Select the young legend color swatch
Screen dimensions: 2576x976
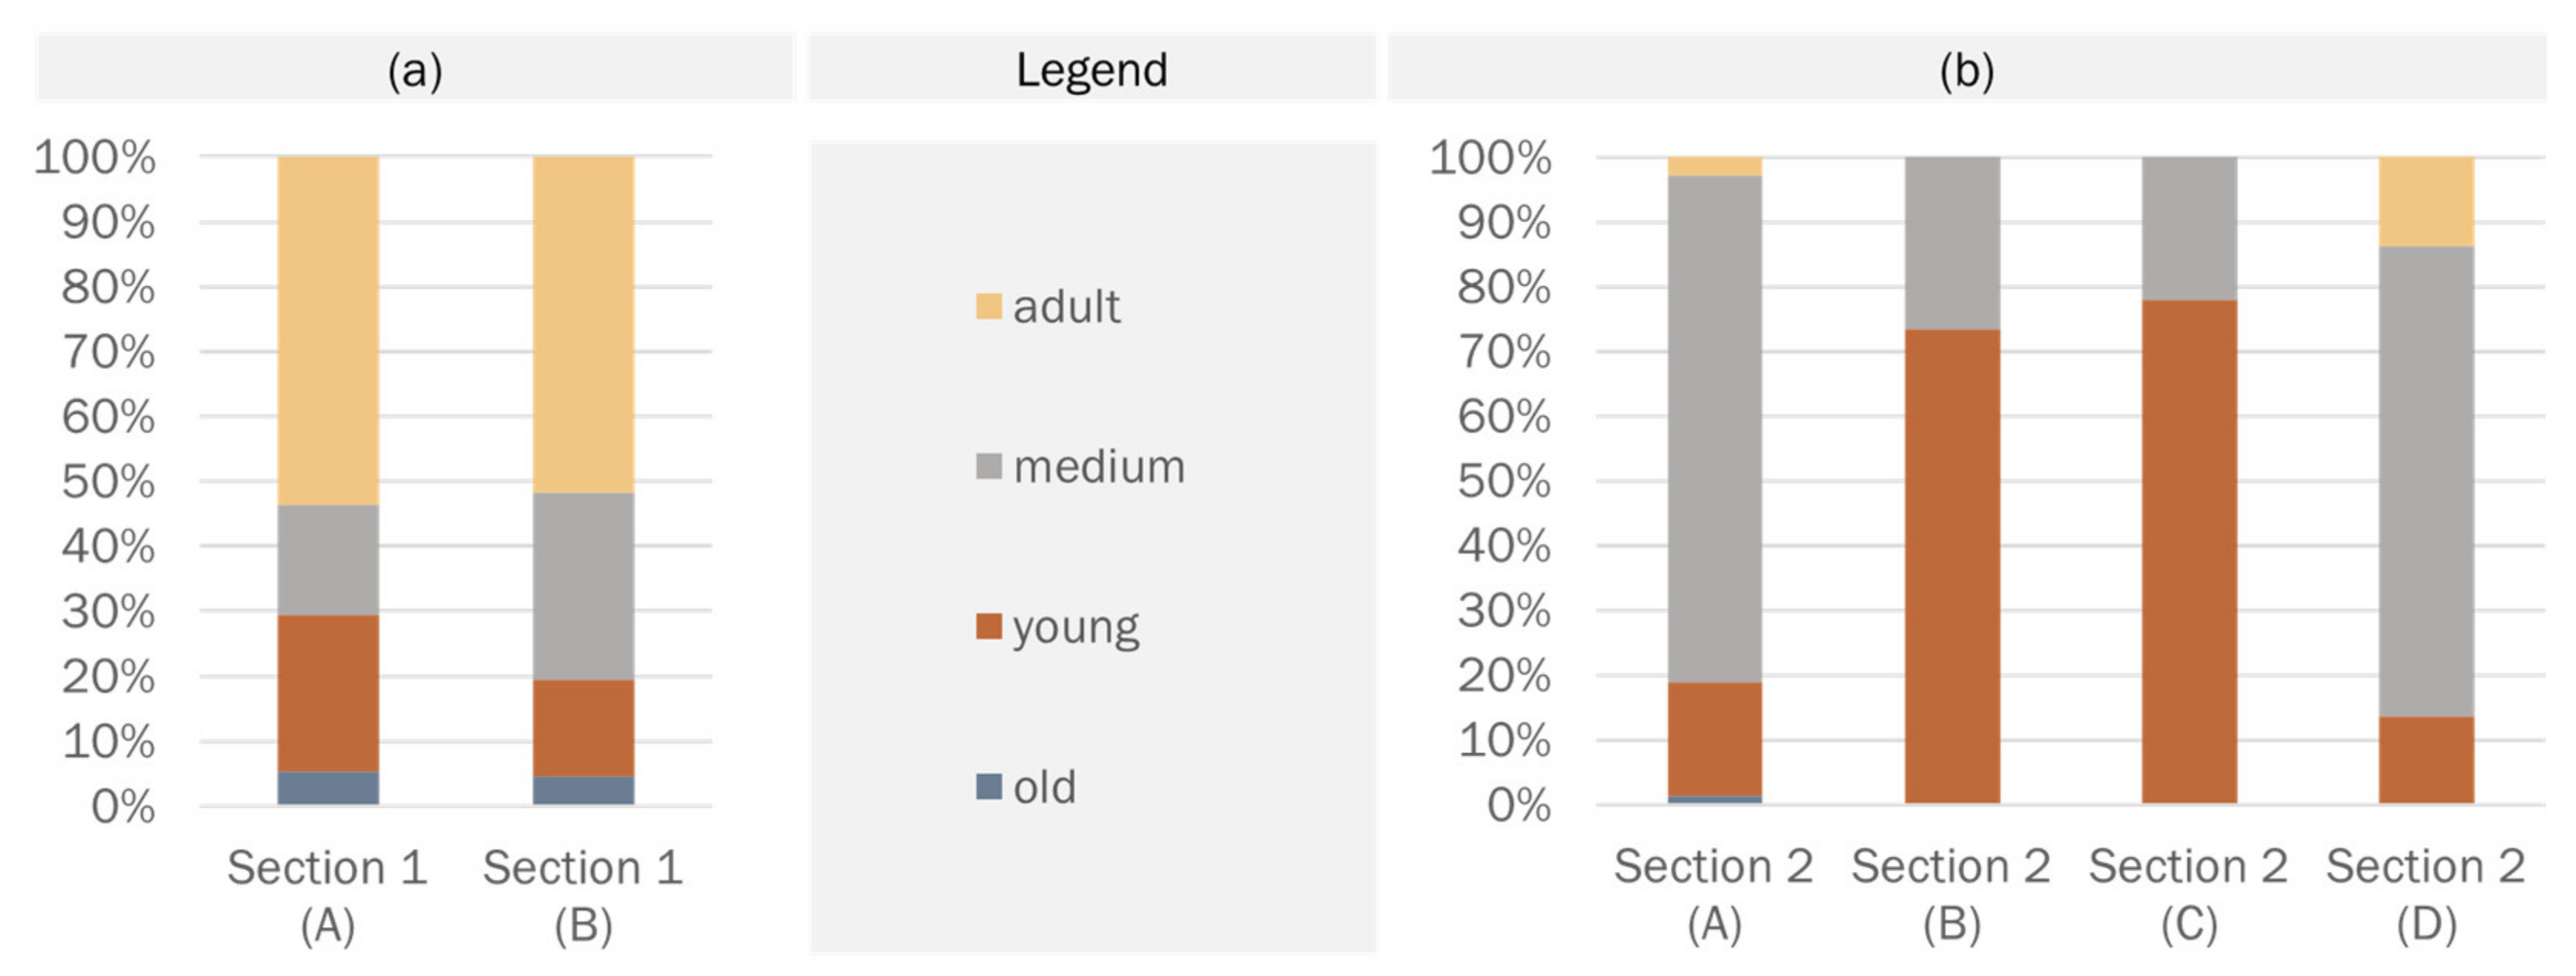coord(988,627)
